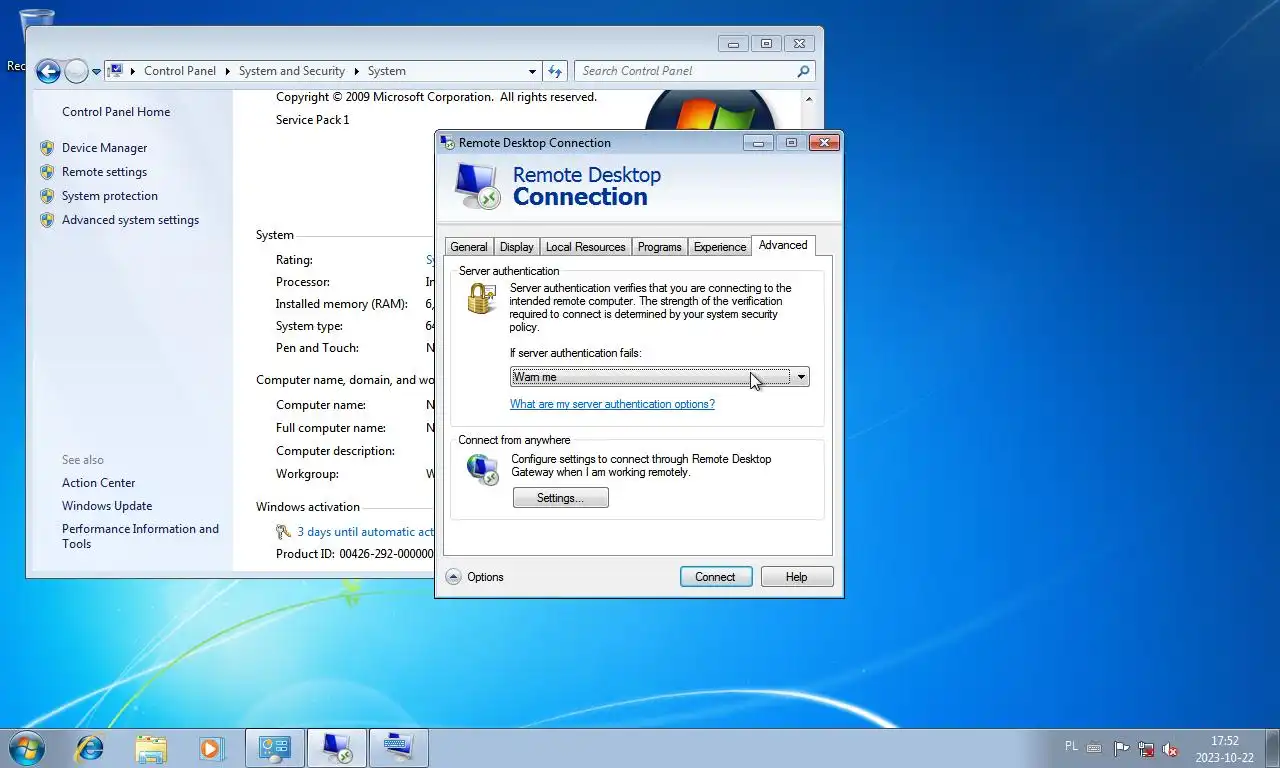Switch to Control Panel taskbar button
This screenshot has height=768, width=1280.
pos(275,748)
